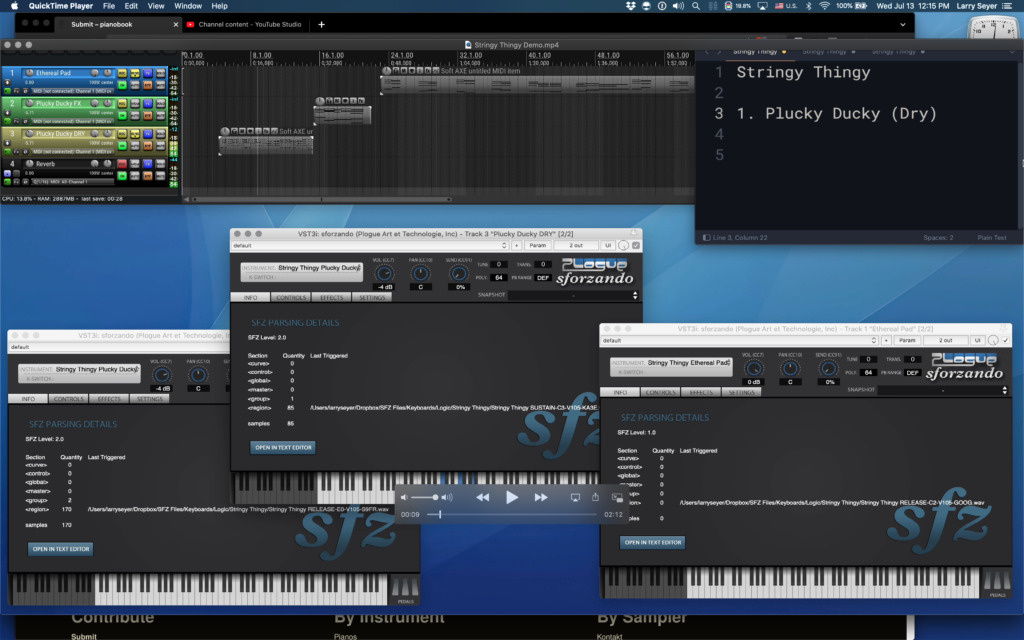Click the Soft AXE MIDI item on track 3
The height and width of the screenshot is (640, 1024).
[266, 144]
